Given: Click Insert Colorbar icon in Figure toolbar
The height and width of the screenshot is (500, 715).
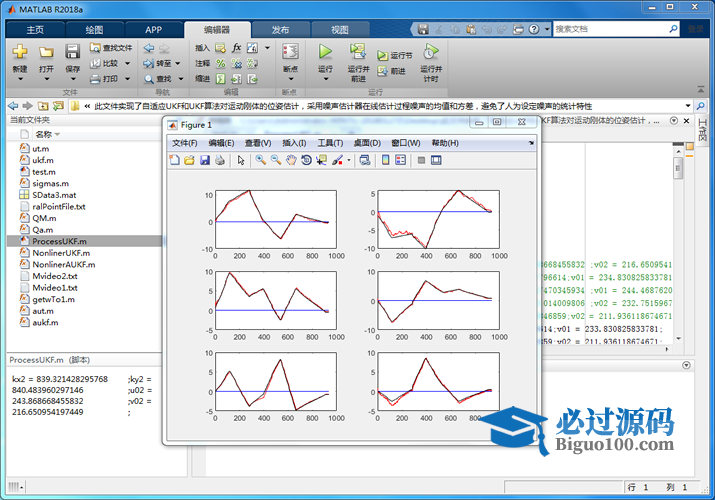Looking at the screenshot, I should (x=385, y=160).
